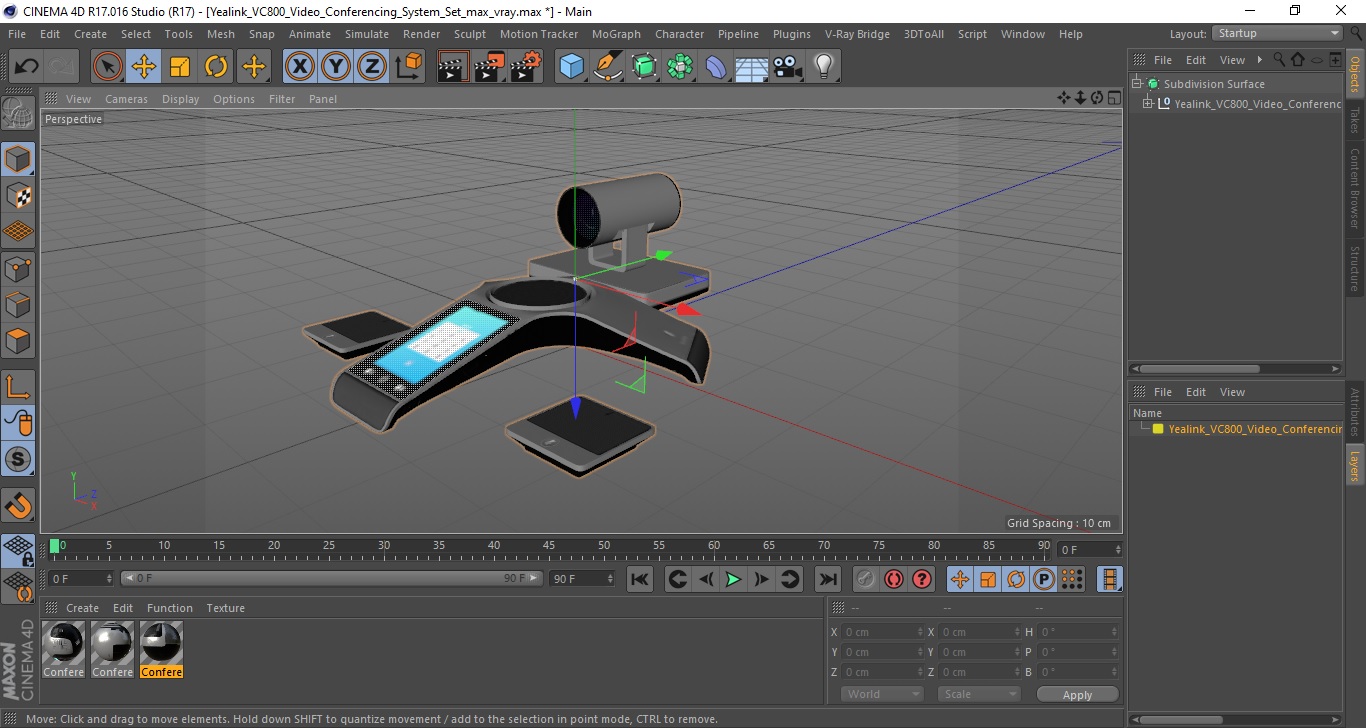Click the timeline preview range slider
The height and width of the screenshot is (728, 1366).
tap(332, 579)
